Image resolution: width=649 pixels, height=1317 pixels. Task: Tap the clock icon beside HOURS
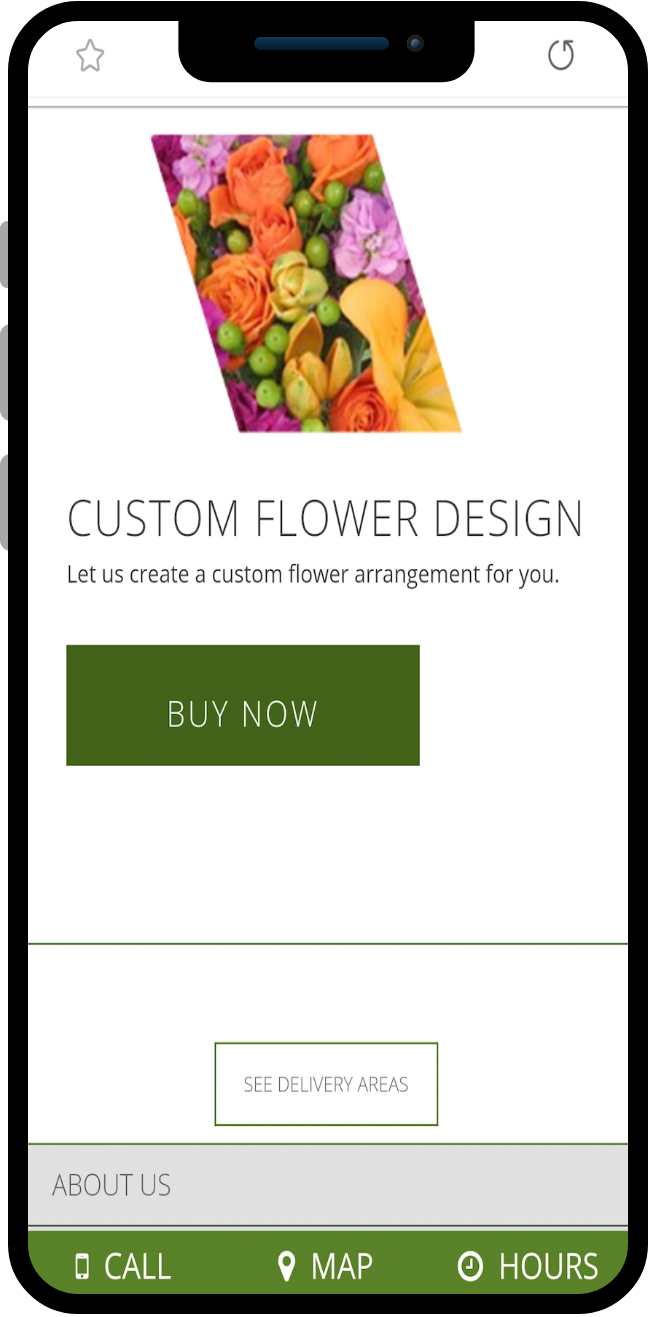pyautogui.click(x=470, y=1266)
